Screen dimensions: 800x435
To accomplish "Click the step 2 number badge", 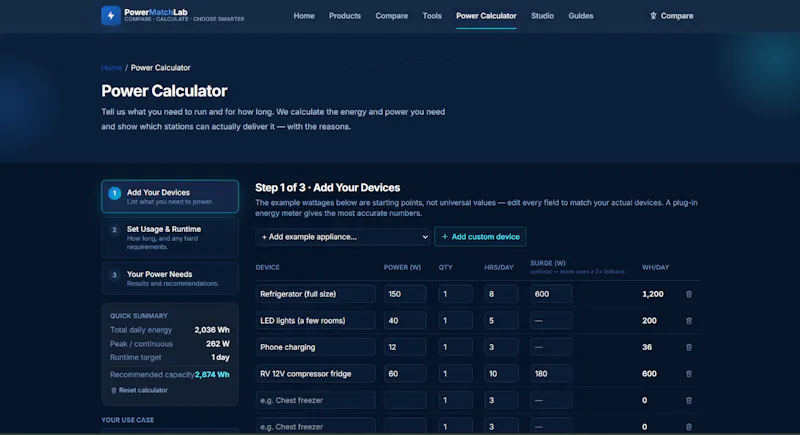I will pyautogui.click(x=114, y=230).
